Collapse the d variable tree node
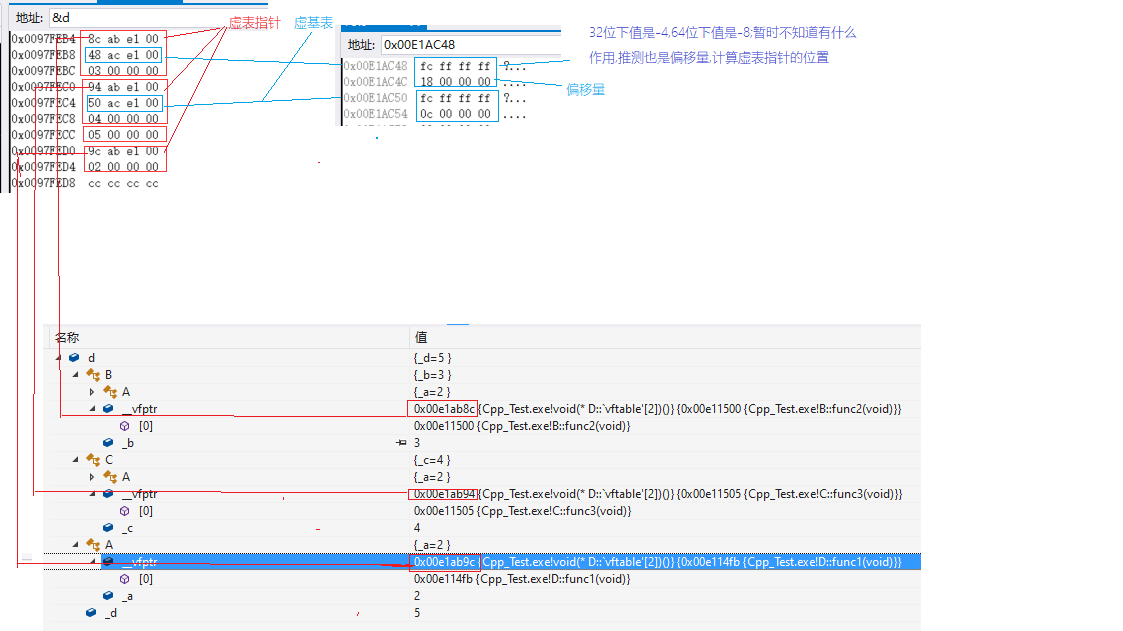The height and width of the screenshot is (631, 1123). pyautogui.click(x=59, y=357)
